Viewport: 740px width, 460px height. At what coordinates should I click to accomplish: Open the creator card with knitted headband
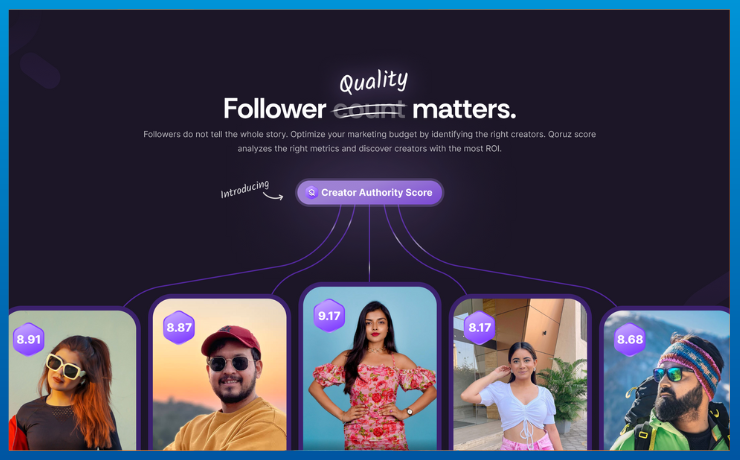(667, 380)
